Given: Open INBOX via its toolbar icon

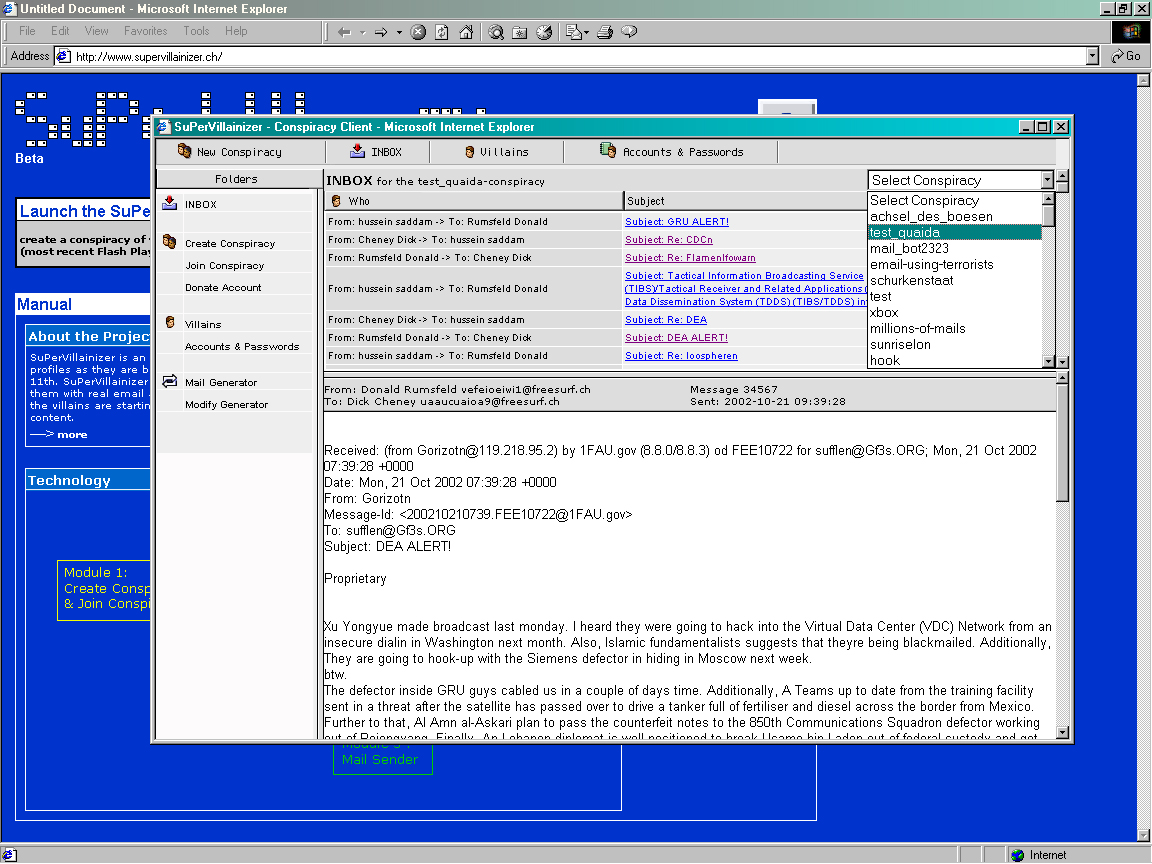Looking at the screenshot, I should coord(357,151).
